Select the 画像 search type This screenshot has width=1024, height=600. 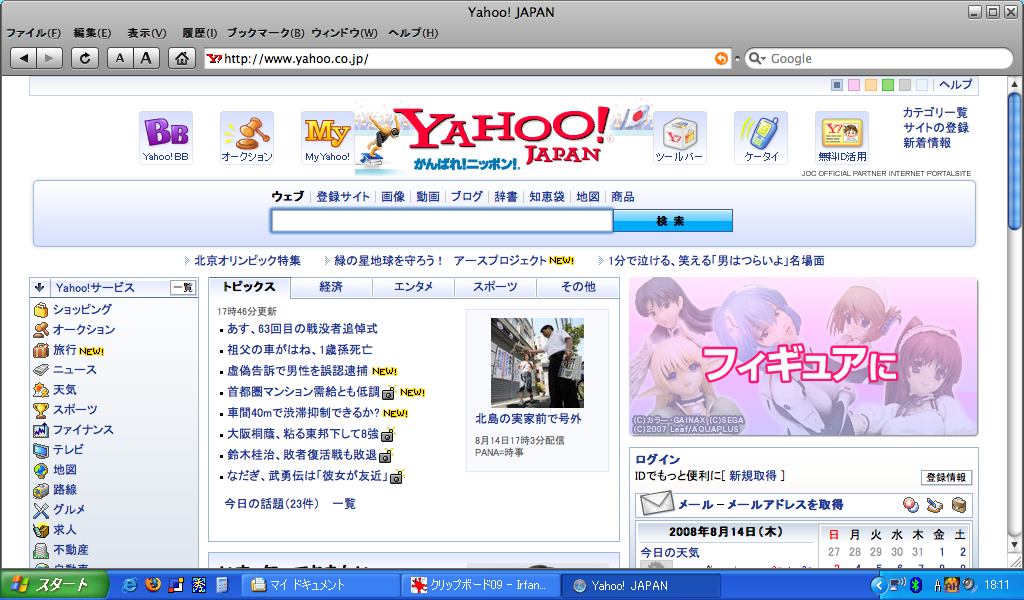393,197
